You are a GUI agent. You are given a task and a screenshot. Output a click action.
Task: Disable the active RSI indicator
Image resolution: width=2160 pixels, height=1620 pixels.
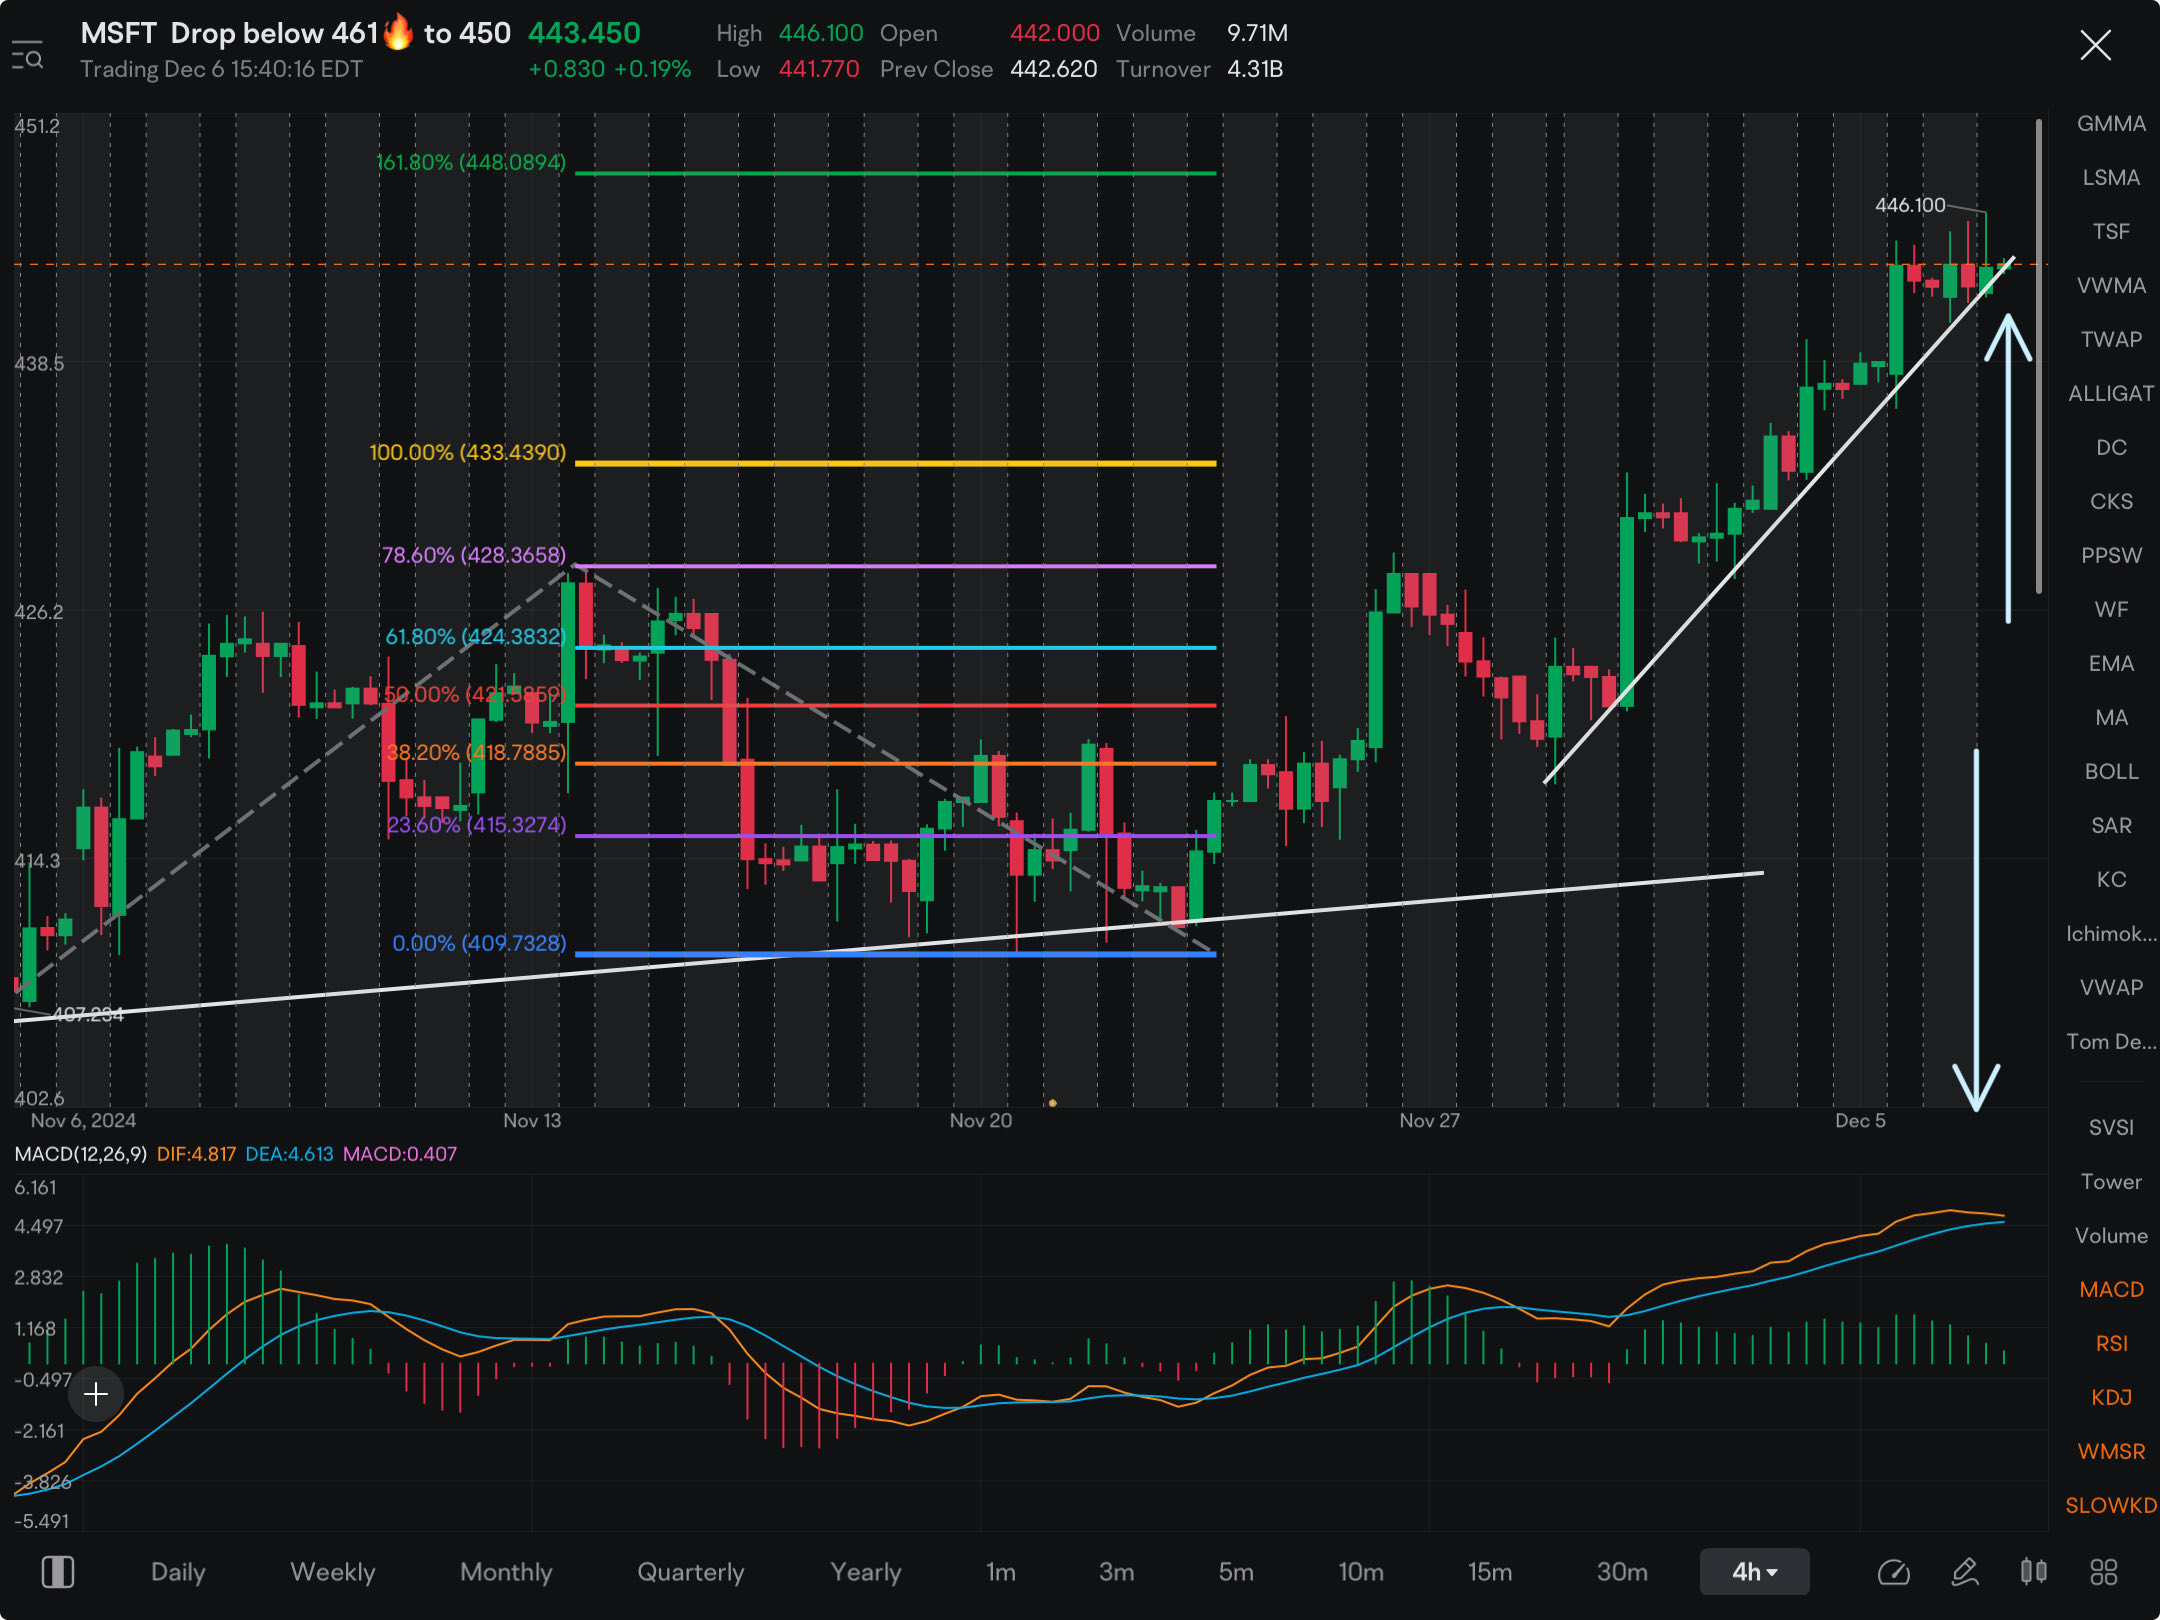pyautogui.click(x=2111, y=1344)
